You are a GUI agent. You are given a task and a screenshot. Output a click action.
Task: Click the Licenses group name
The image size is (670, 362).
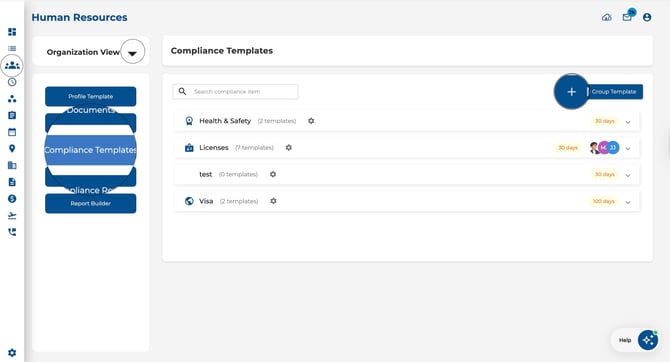pyautogui.click(x=214, y=147)
